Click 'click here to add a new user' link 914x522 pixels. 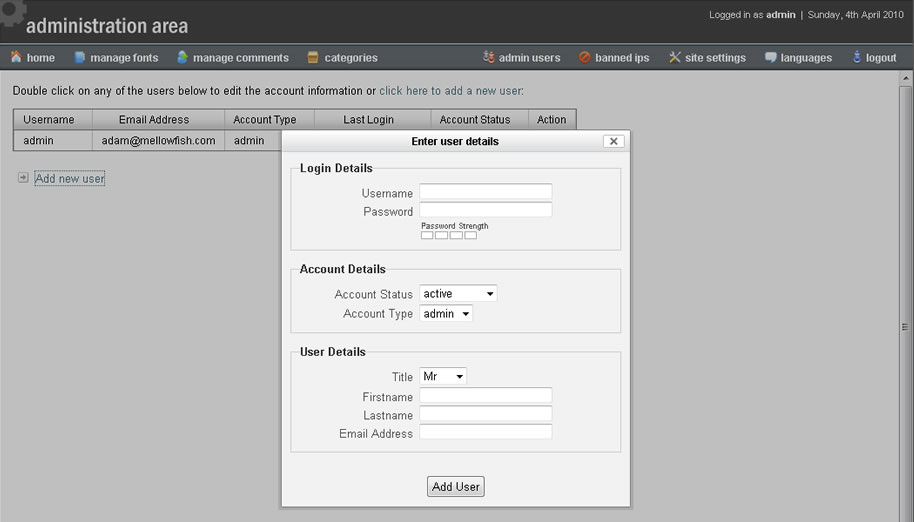tap(451, 91)
